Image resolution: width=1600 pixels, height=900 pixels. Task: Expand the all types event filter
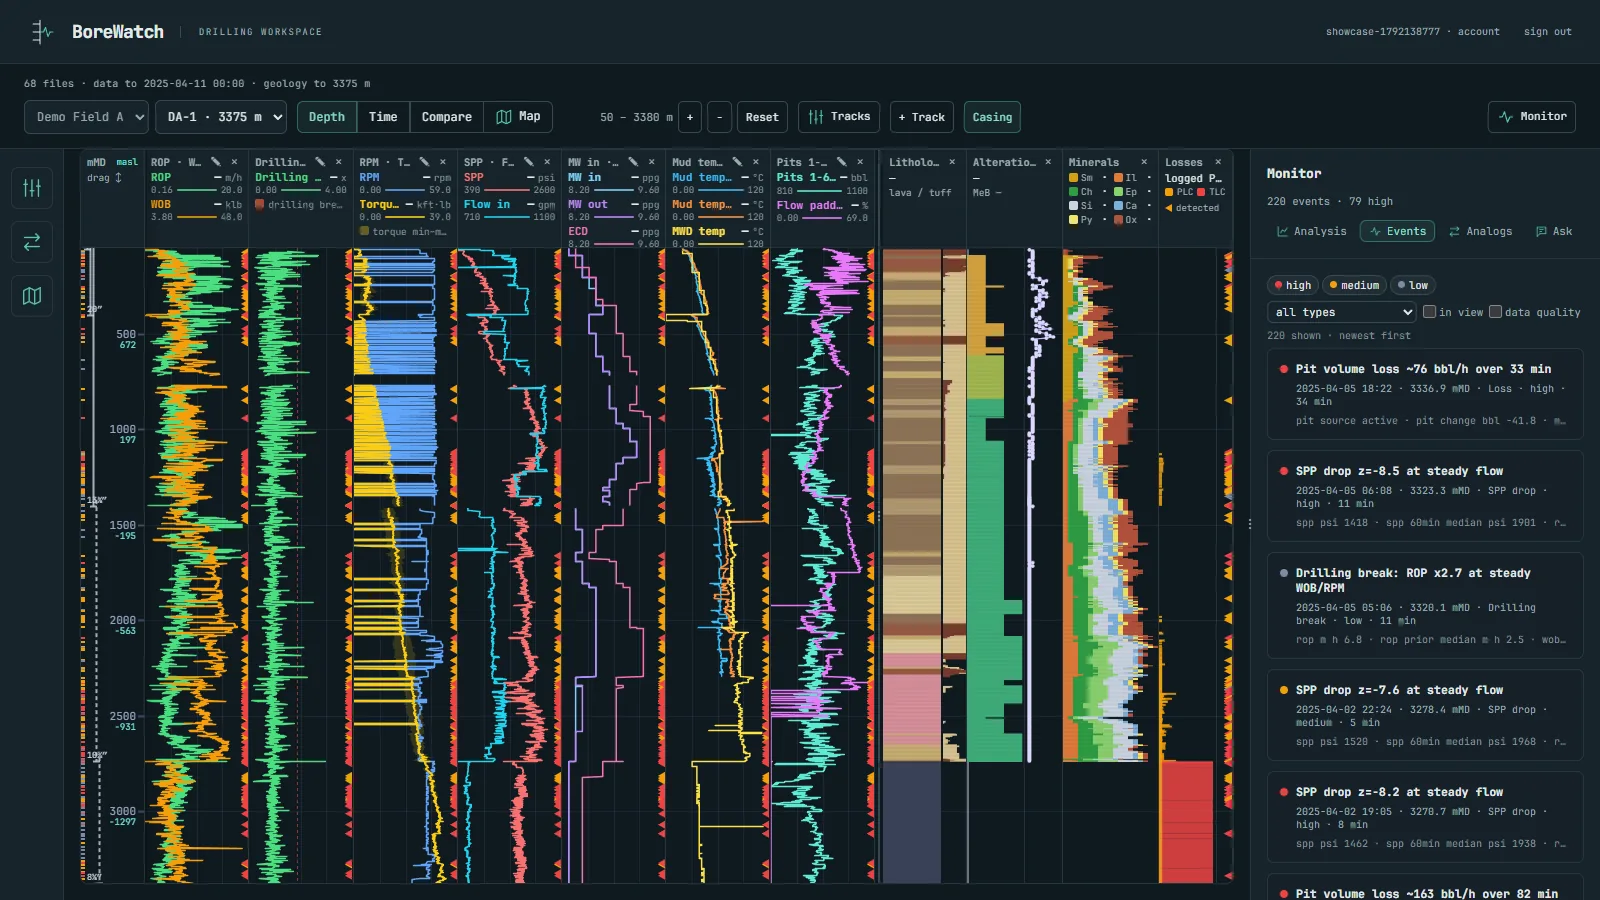[1341, 312]
